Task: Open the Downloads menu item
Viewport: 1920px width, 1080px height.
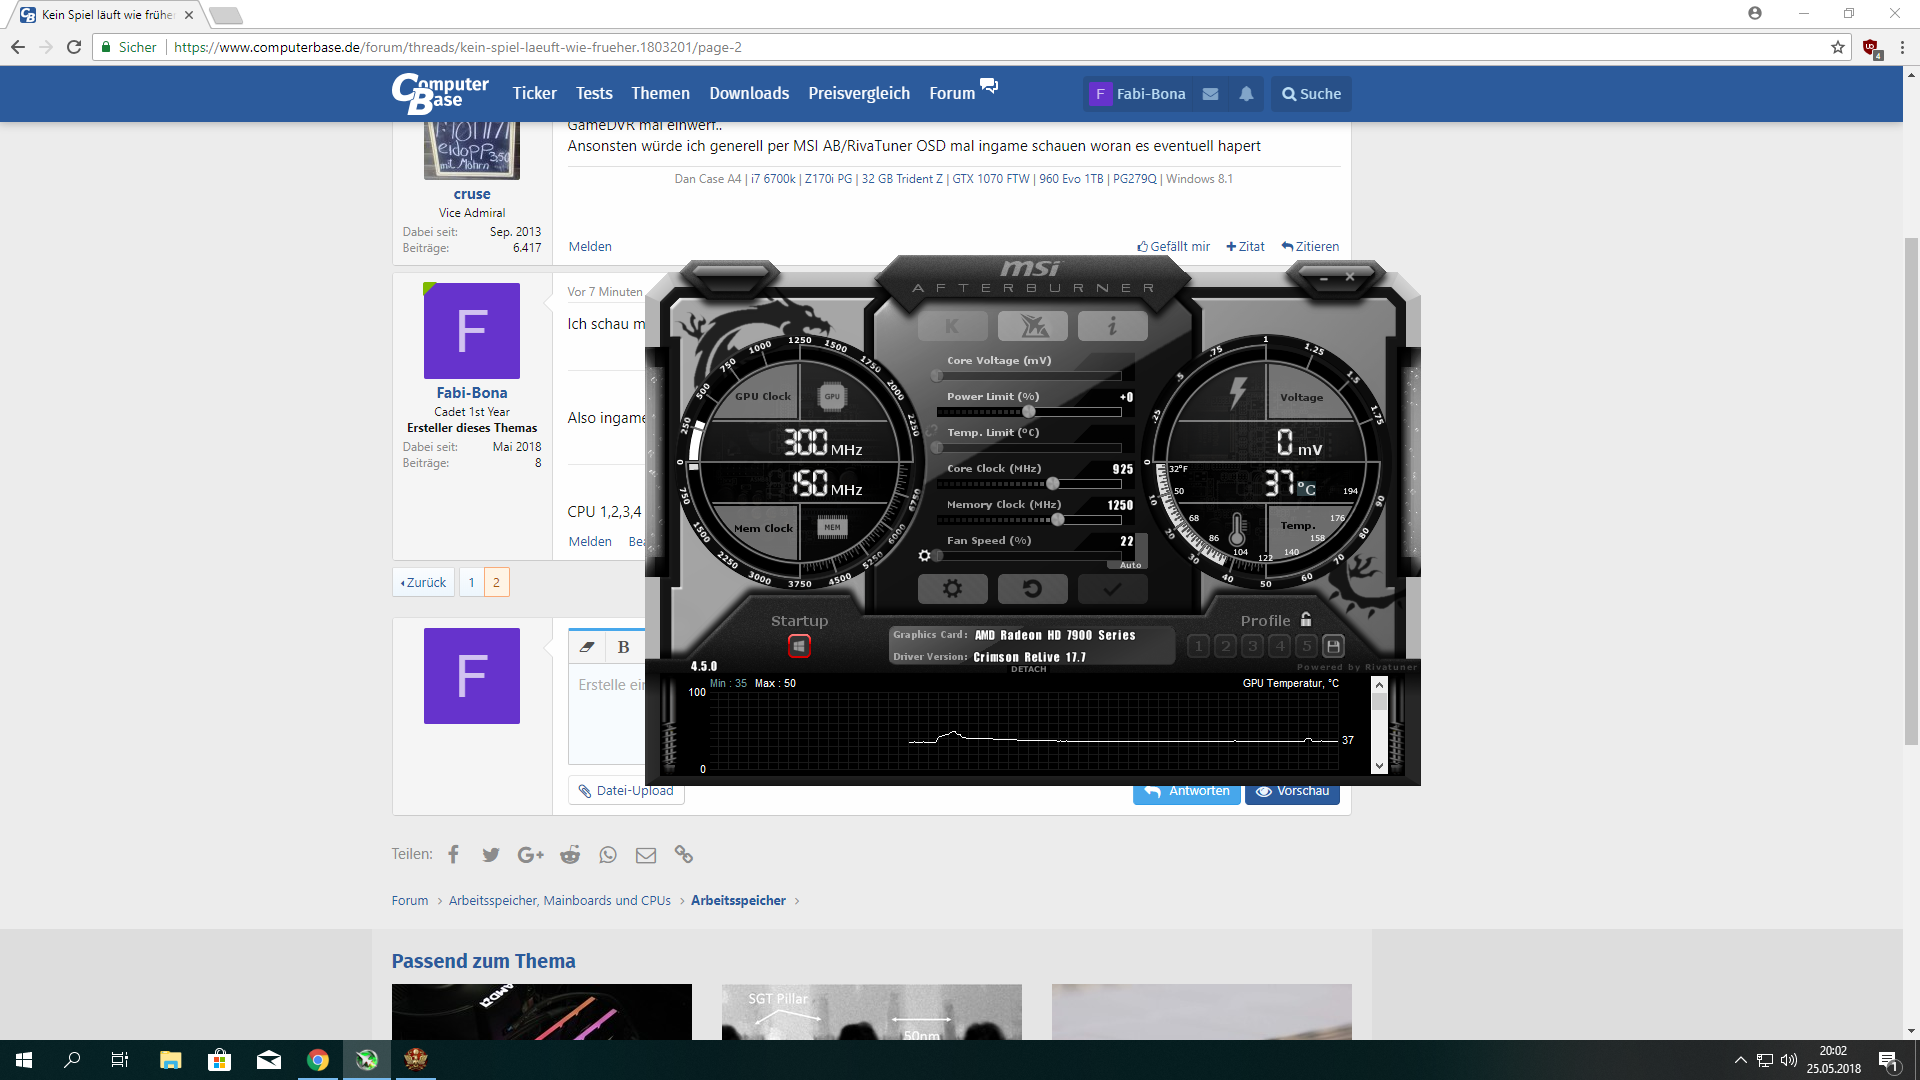Action: [x=749, y=94]
